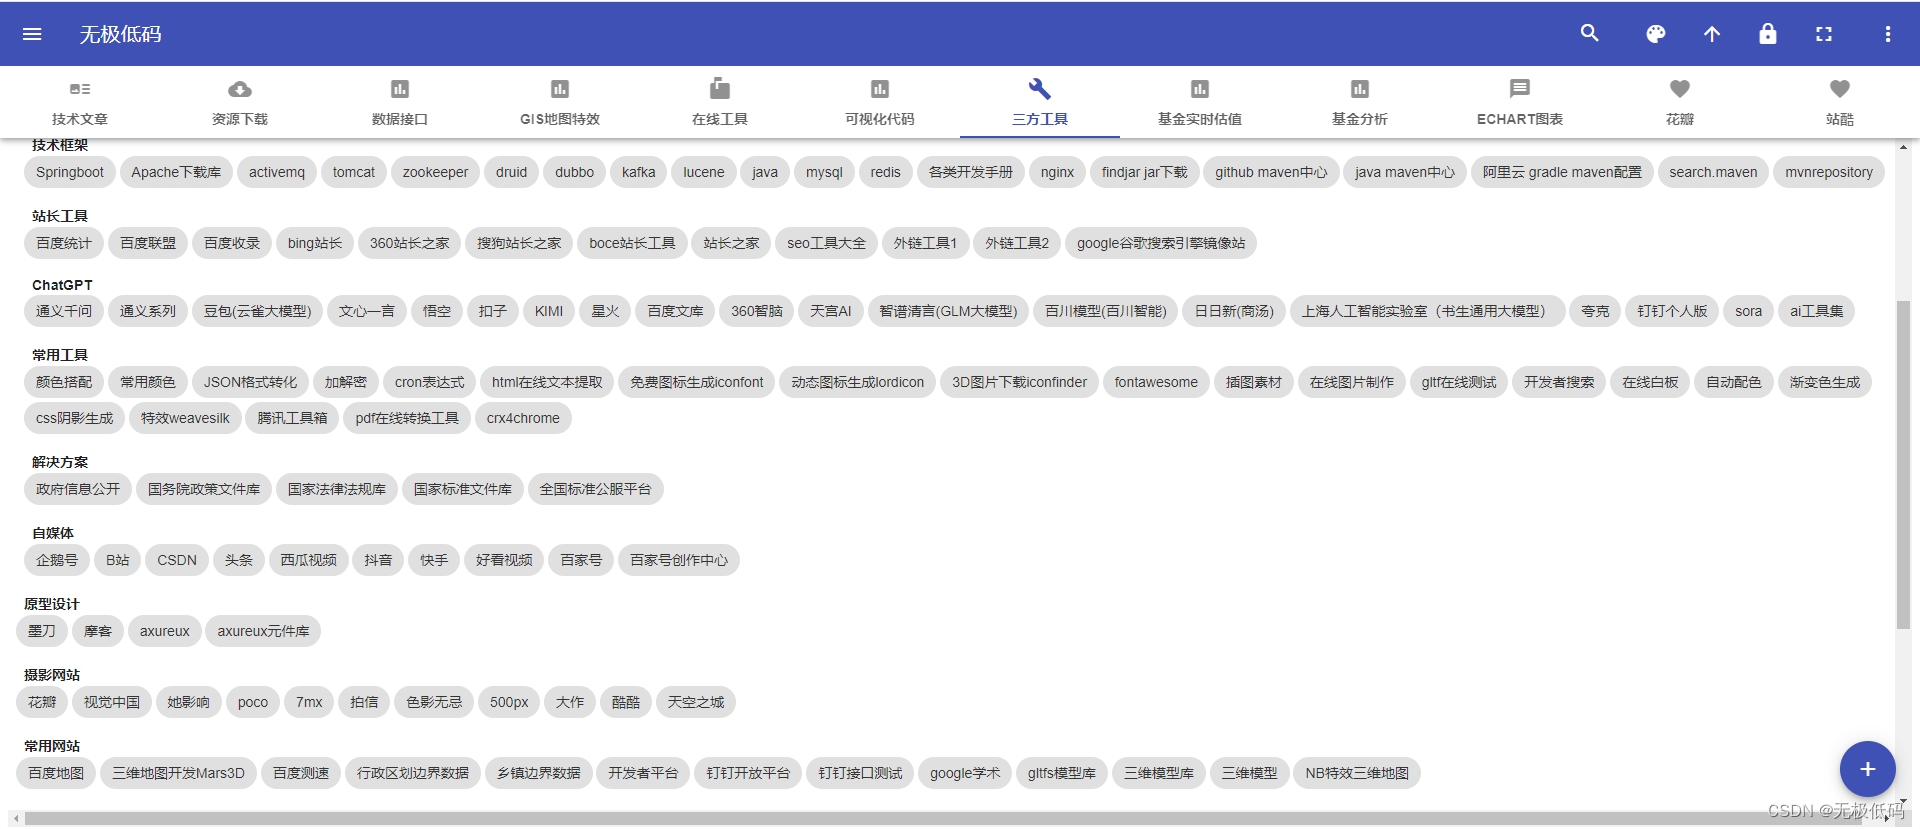Viewport: 1920px width, 829px height.
Task: Click the search magnifier icon
Action: [1589, 34]
